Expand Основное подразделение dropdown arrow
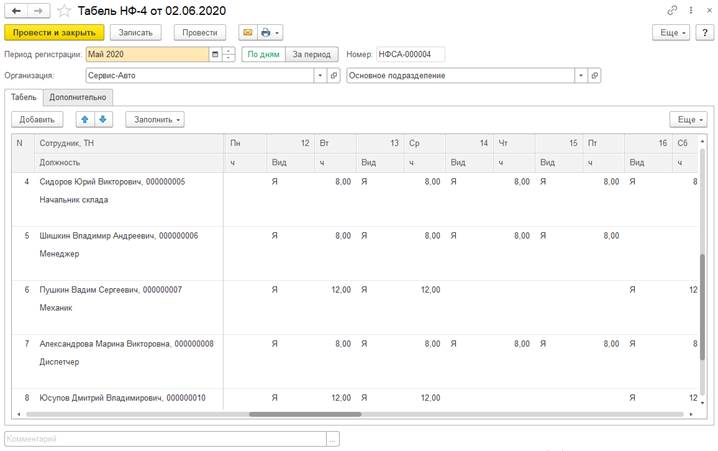This screenshot has height=451, width=718. [x=580, y=75]
